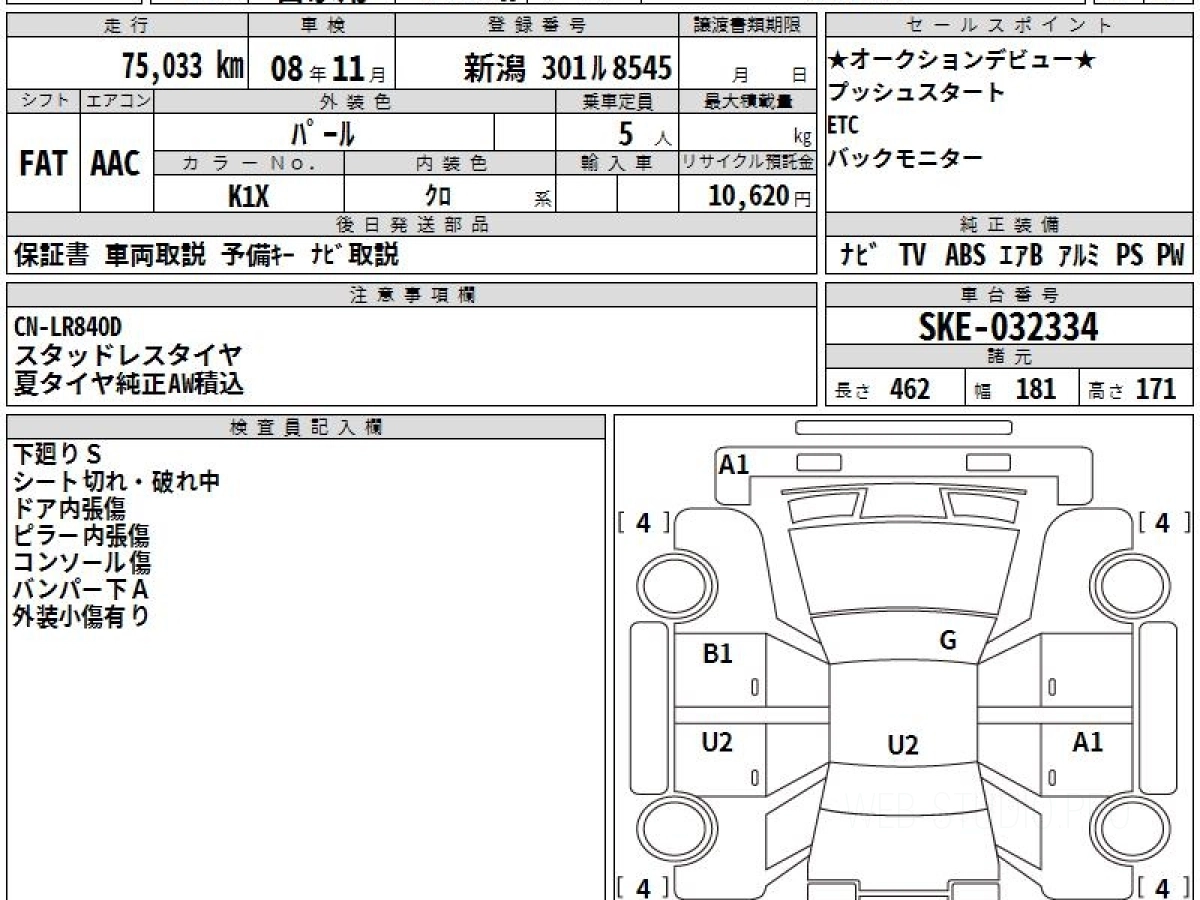The width and height of the screenshot is (1200, 900).
Task: Click the リサイクル預託金 header cell
Action: point(748,163)
